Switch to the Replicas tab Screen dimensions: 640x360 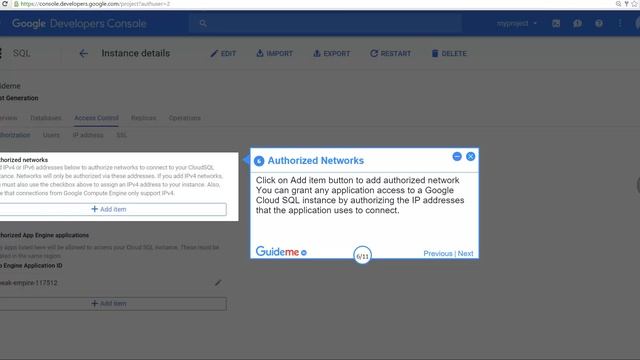pos(143,118)
